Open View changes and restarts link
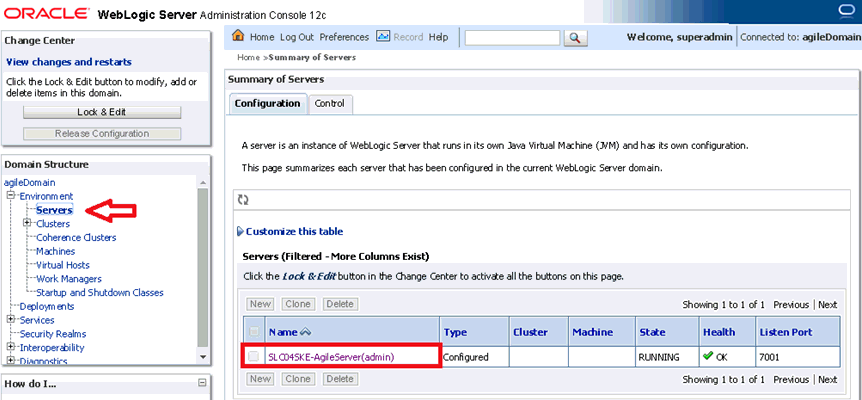Image resolution: width=862 pixels, height=400 pixels. click(x=69, y=62)
